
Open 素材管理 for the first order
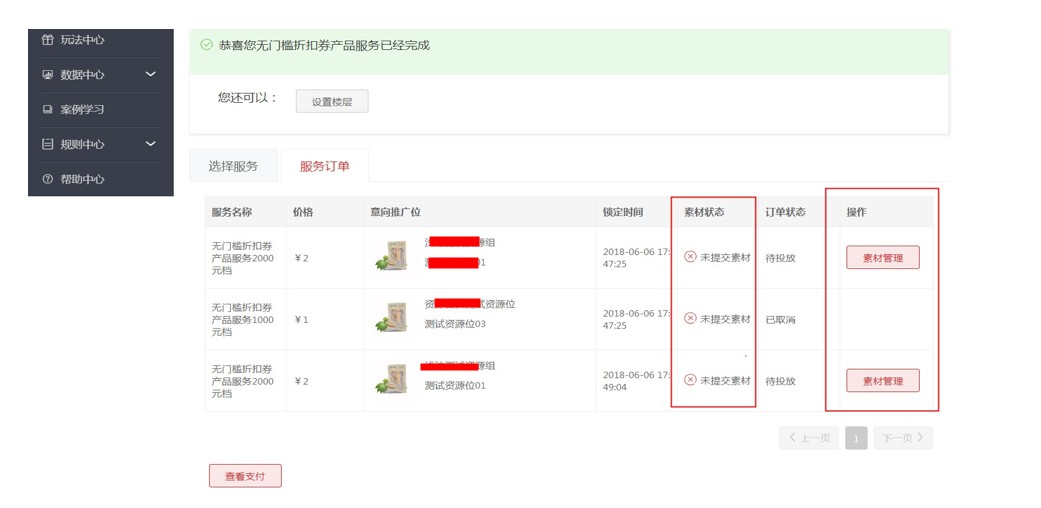click(x=883, y=258)
